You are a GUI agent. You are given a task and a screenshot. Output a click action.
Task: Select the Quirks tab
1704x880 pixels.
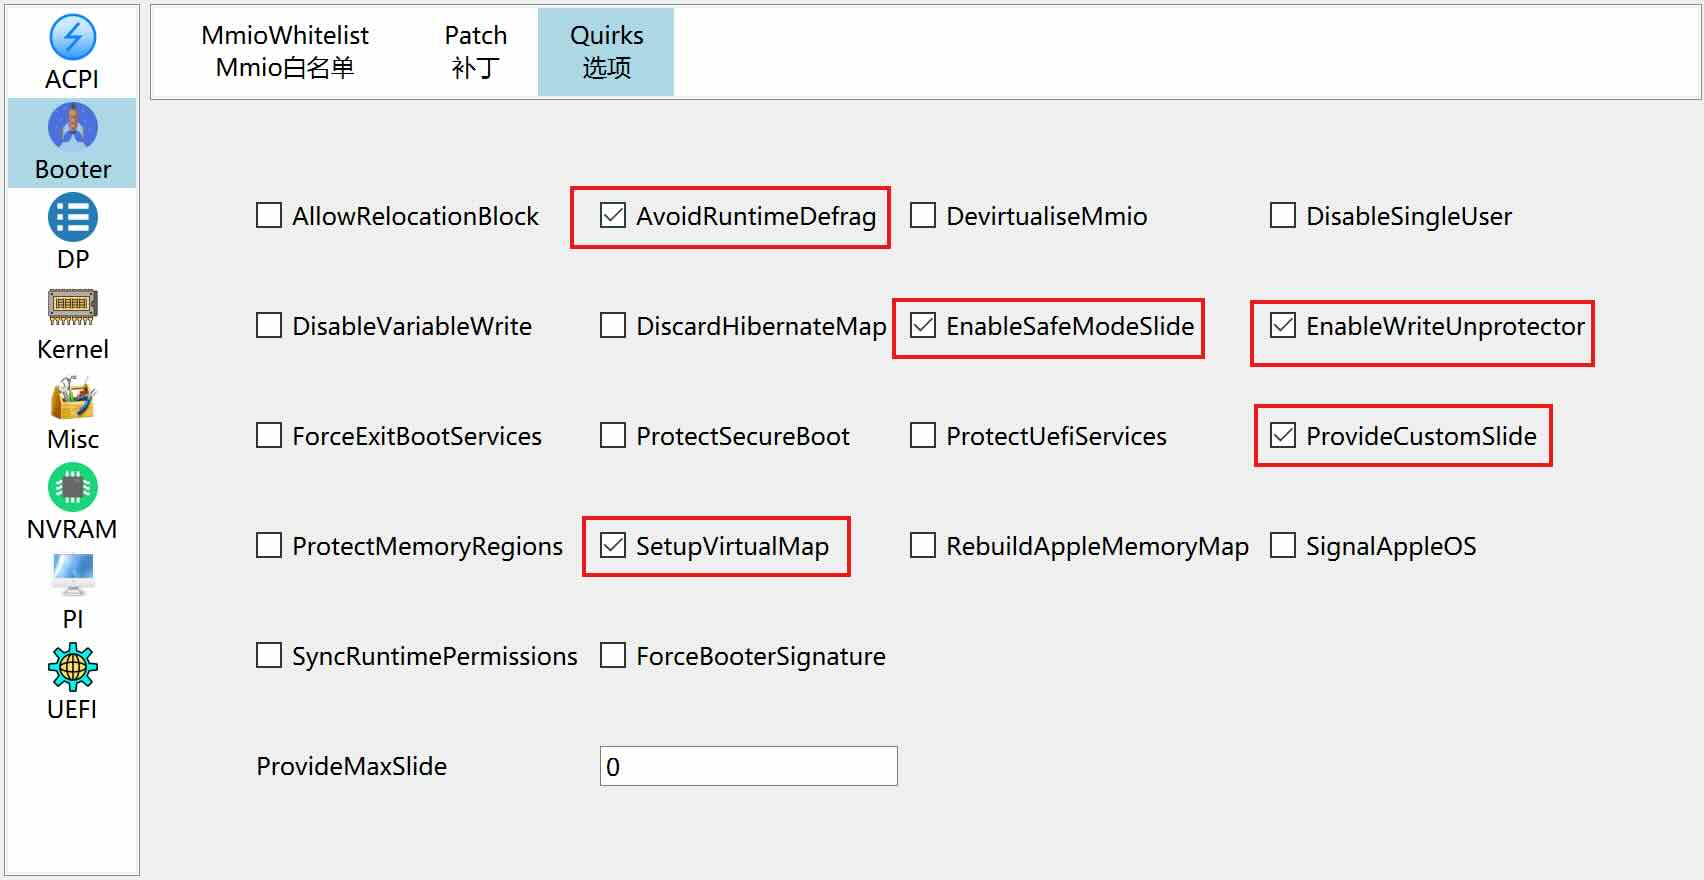[x=606, y=52]
